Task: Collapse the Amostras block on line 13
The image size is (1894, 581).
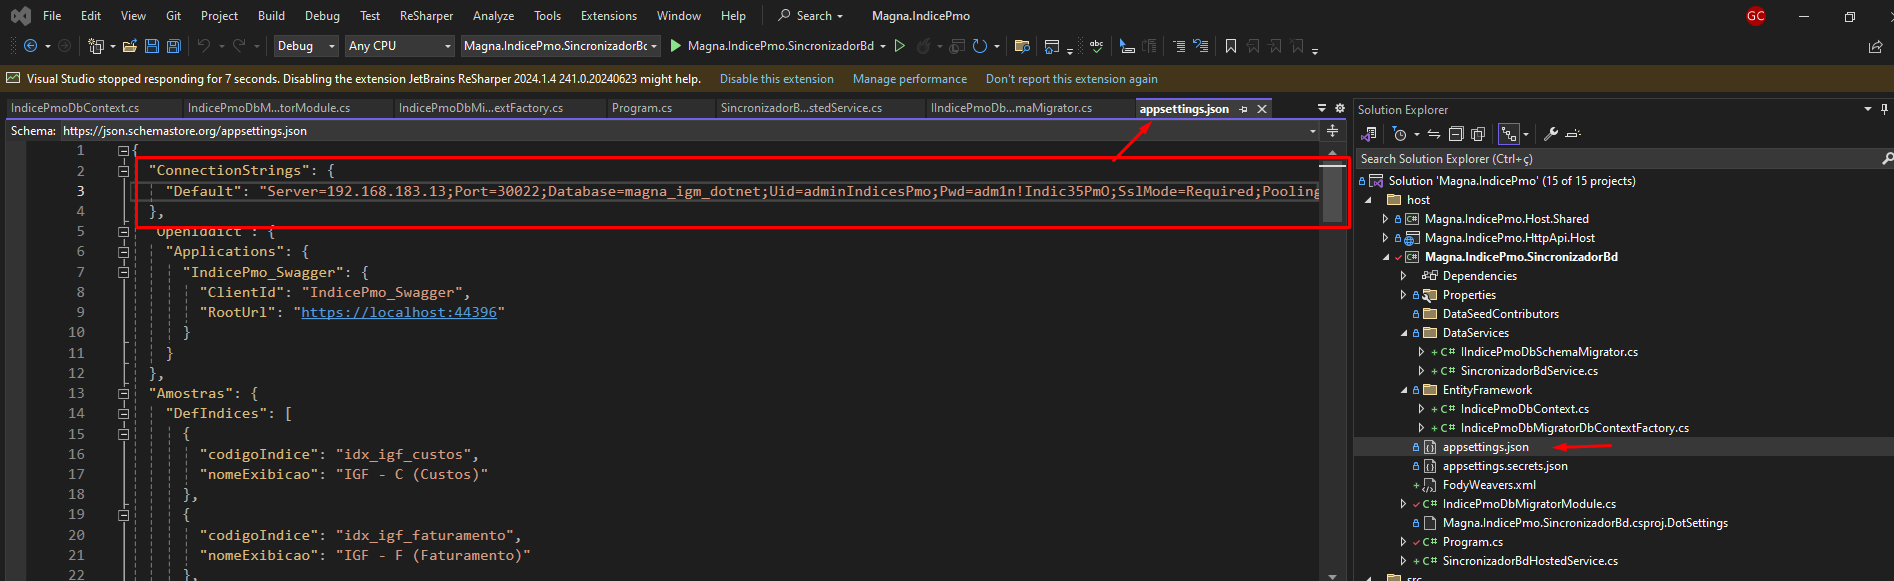Action: pos(124,393)
